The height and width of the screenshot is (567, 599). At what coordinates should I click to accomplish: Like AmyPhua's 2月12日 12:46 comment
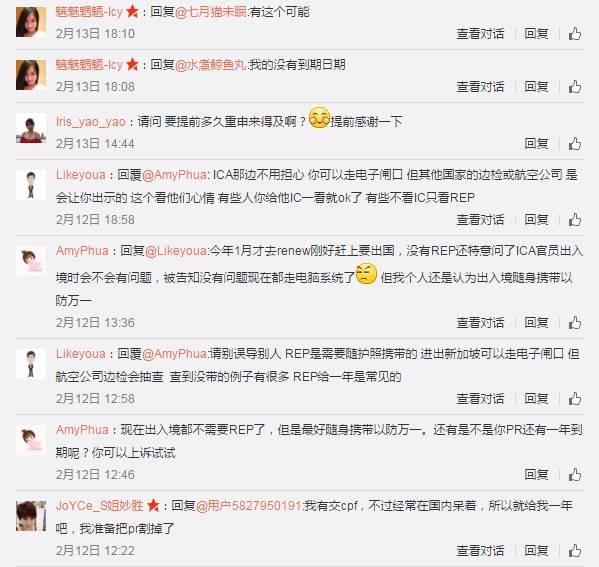pos(575,475)
